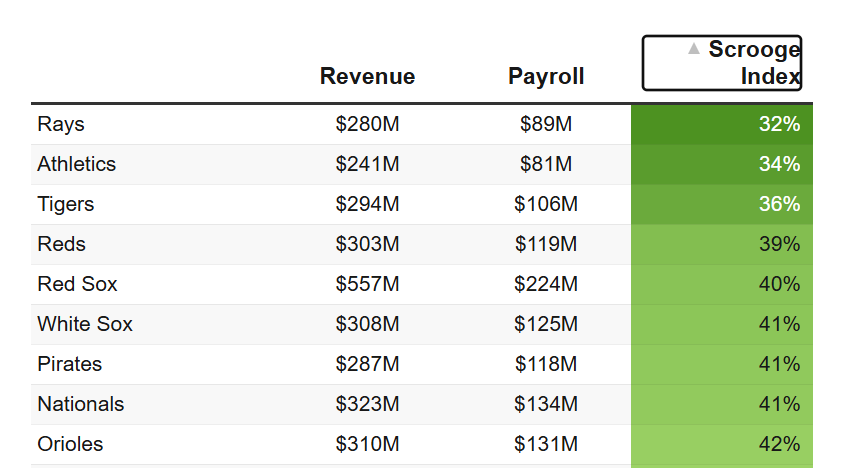Select the Reds team name

(x=61, y=245)
